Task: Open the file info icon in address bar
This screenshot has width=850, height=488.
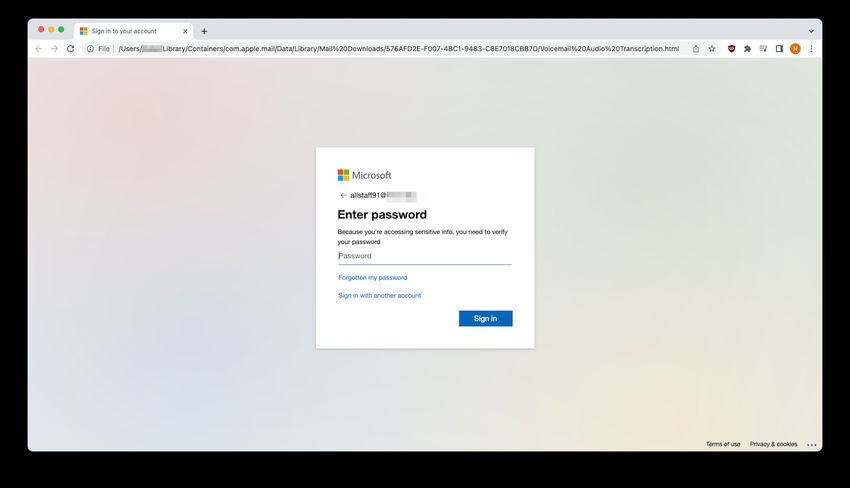Action: click(x=90, y=49)
